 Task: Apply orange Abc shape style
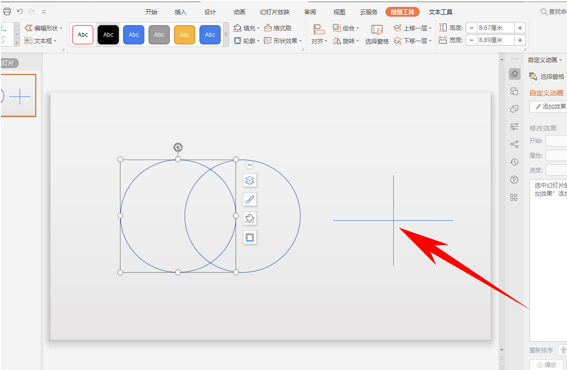tap(184, 35)
